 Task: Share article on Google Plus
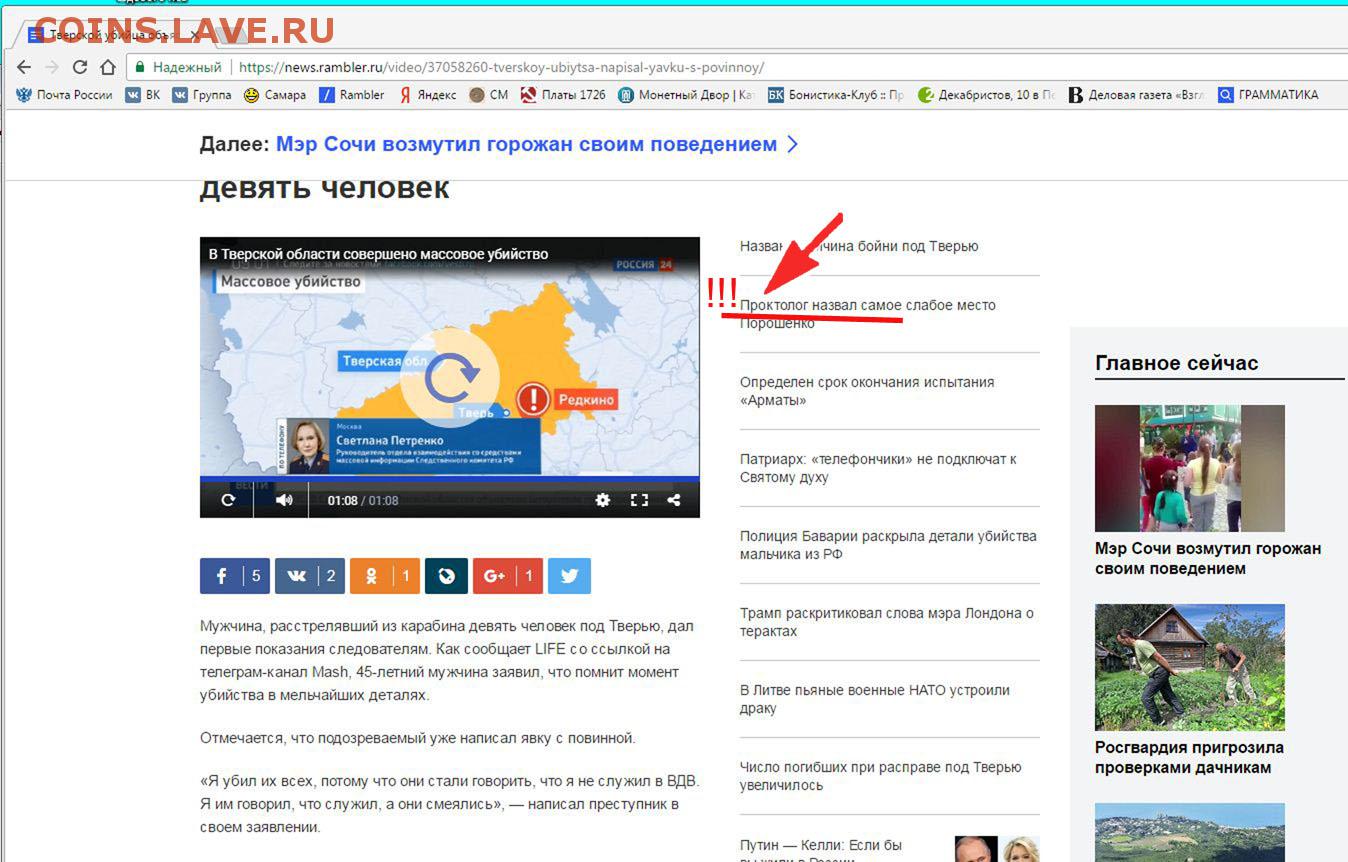(x=508, y=576)
